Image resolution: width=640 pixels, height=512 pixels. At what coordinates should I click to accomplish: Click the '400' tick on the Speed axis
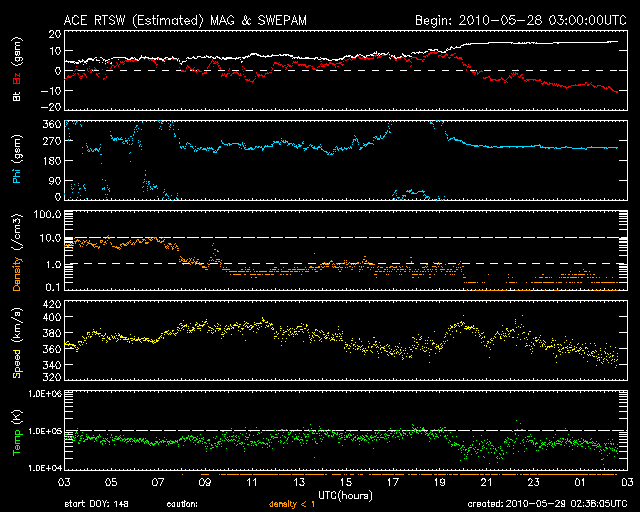[52, 317]
